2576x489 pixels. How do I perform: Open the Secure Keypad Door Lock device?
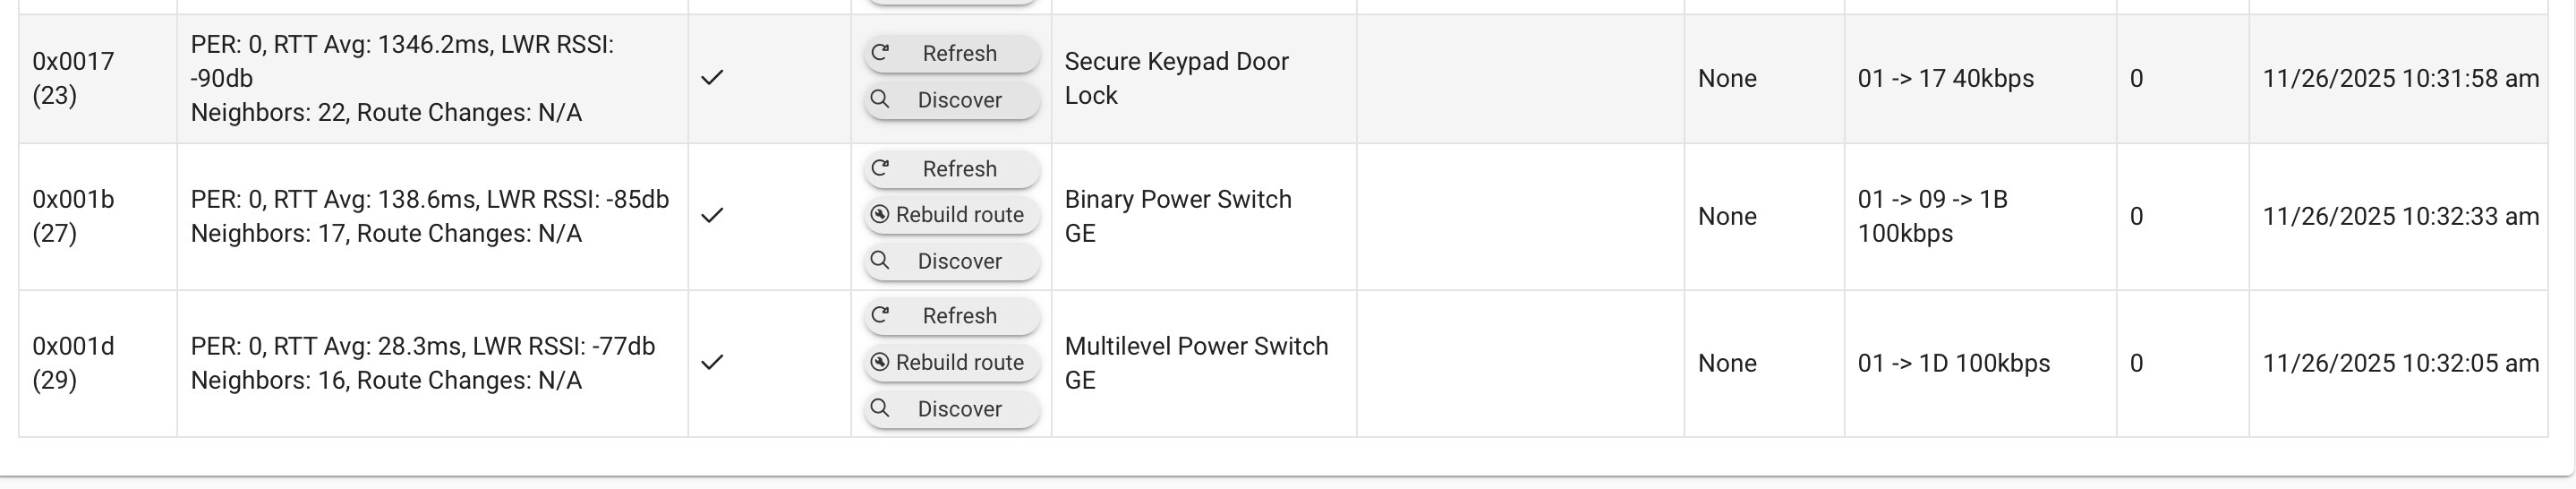pos(1176,78)
